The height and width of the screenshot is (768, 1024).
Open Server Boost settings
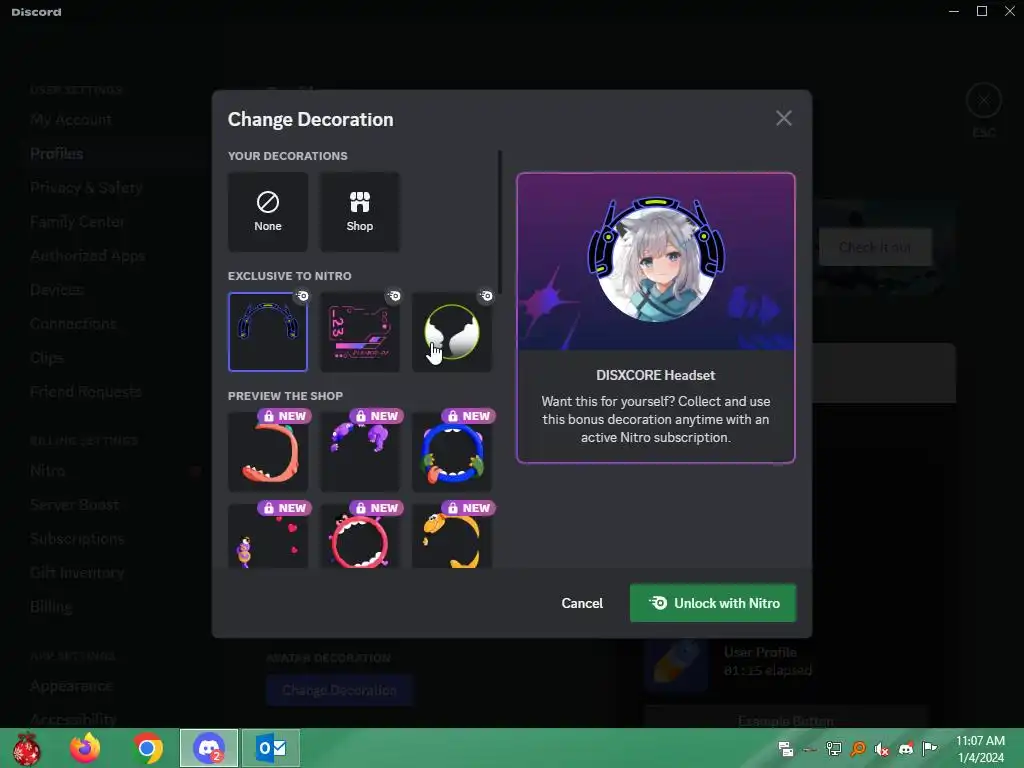74,504
